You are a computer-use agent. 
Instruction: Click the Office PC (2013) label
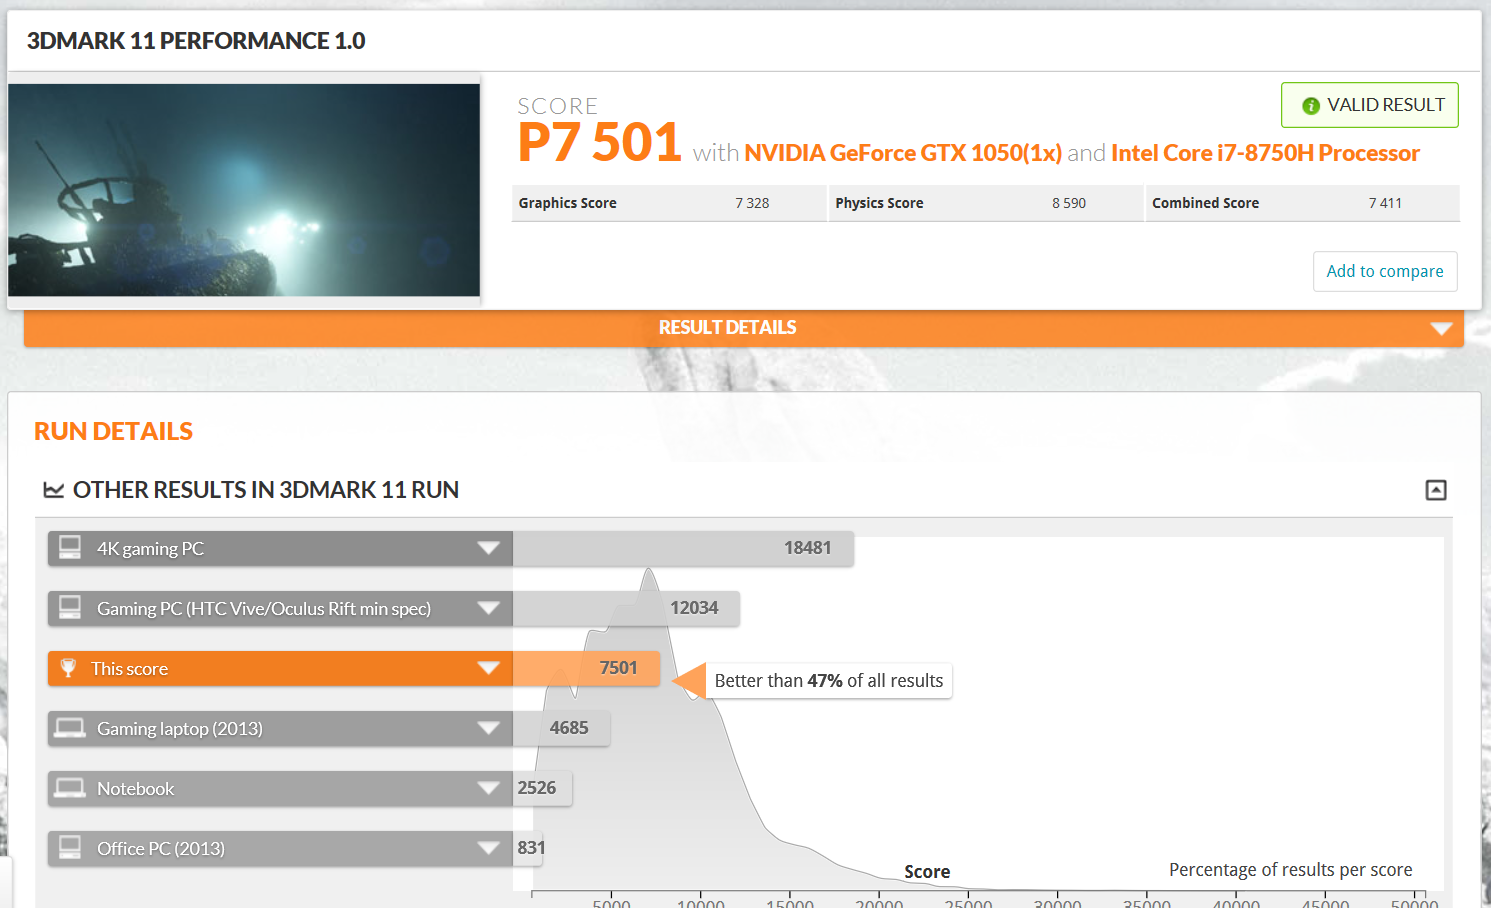pos(161,848)
